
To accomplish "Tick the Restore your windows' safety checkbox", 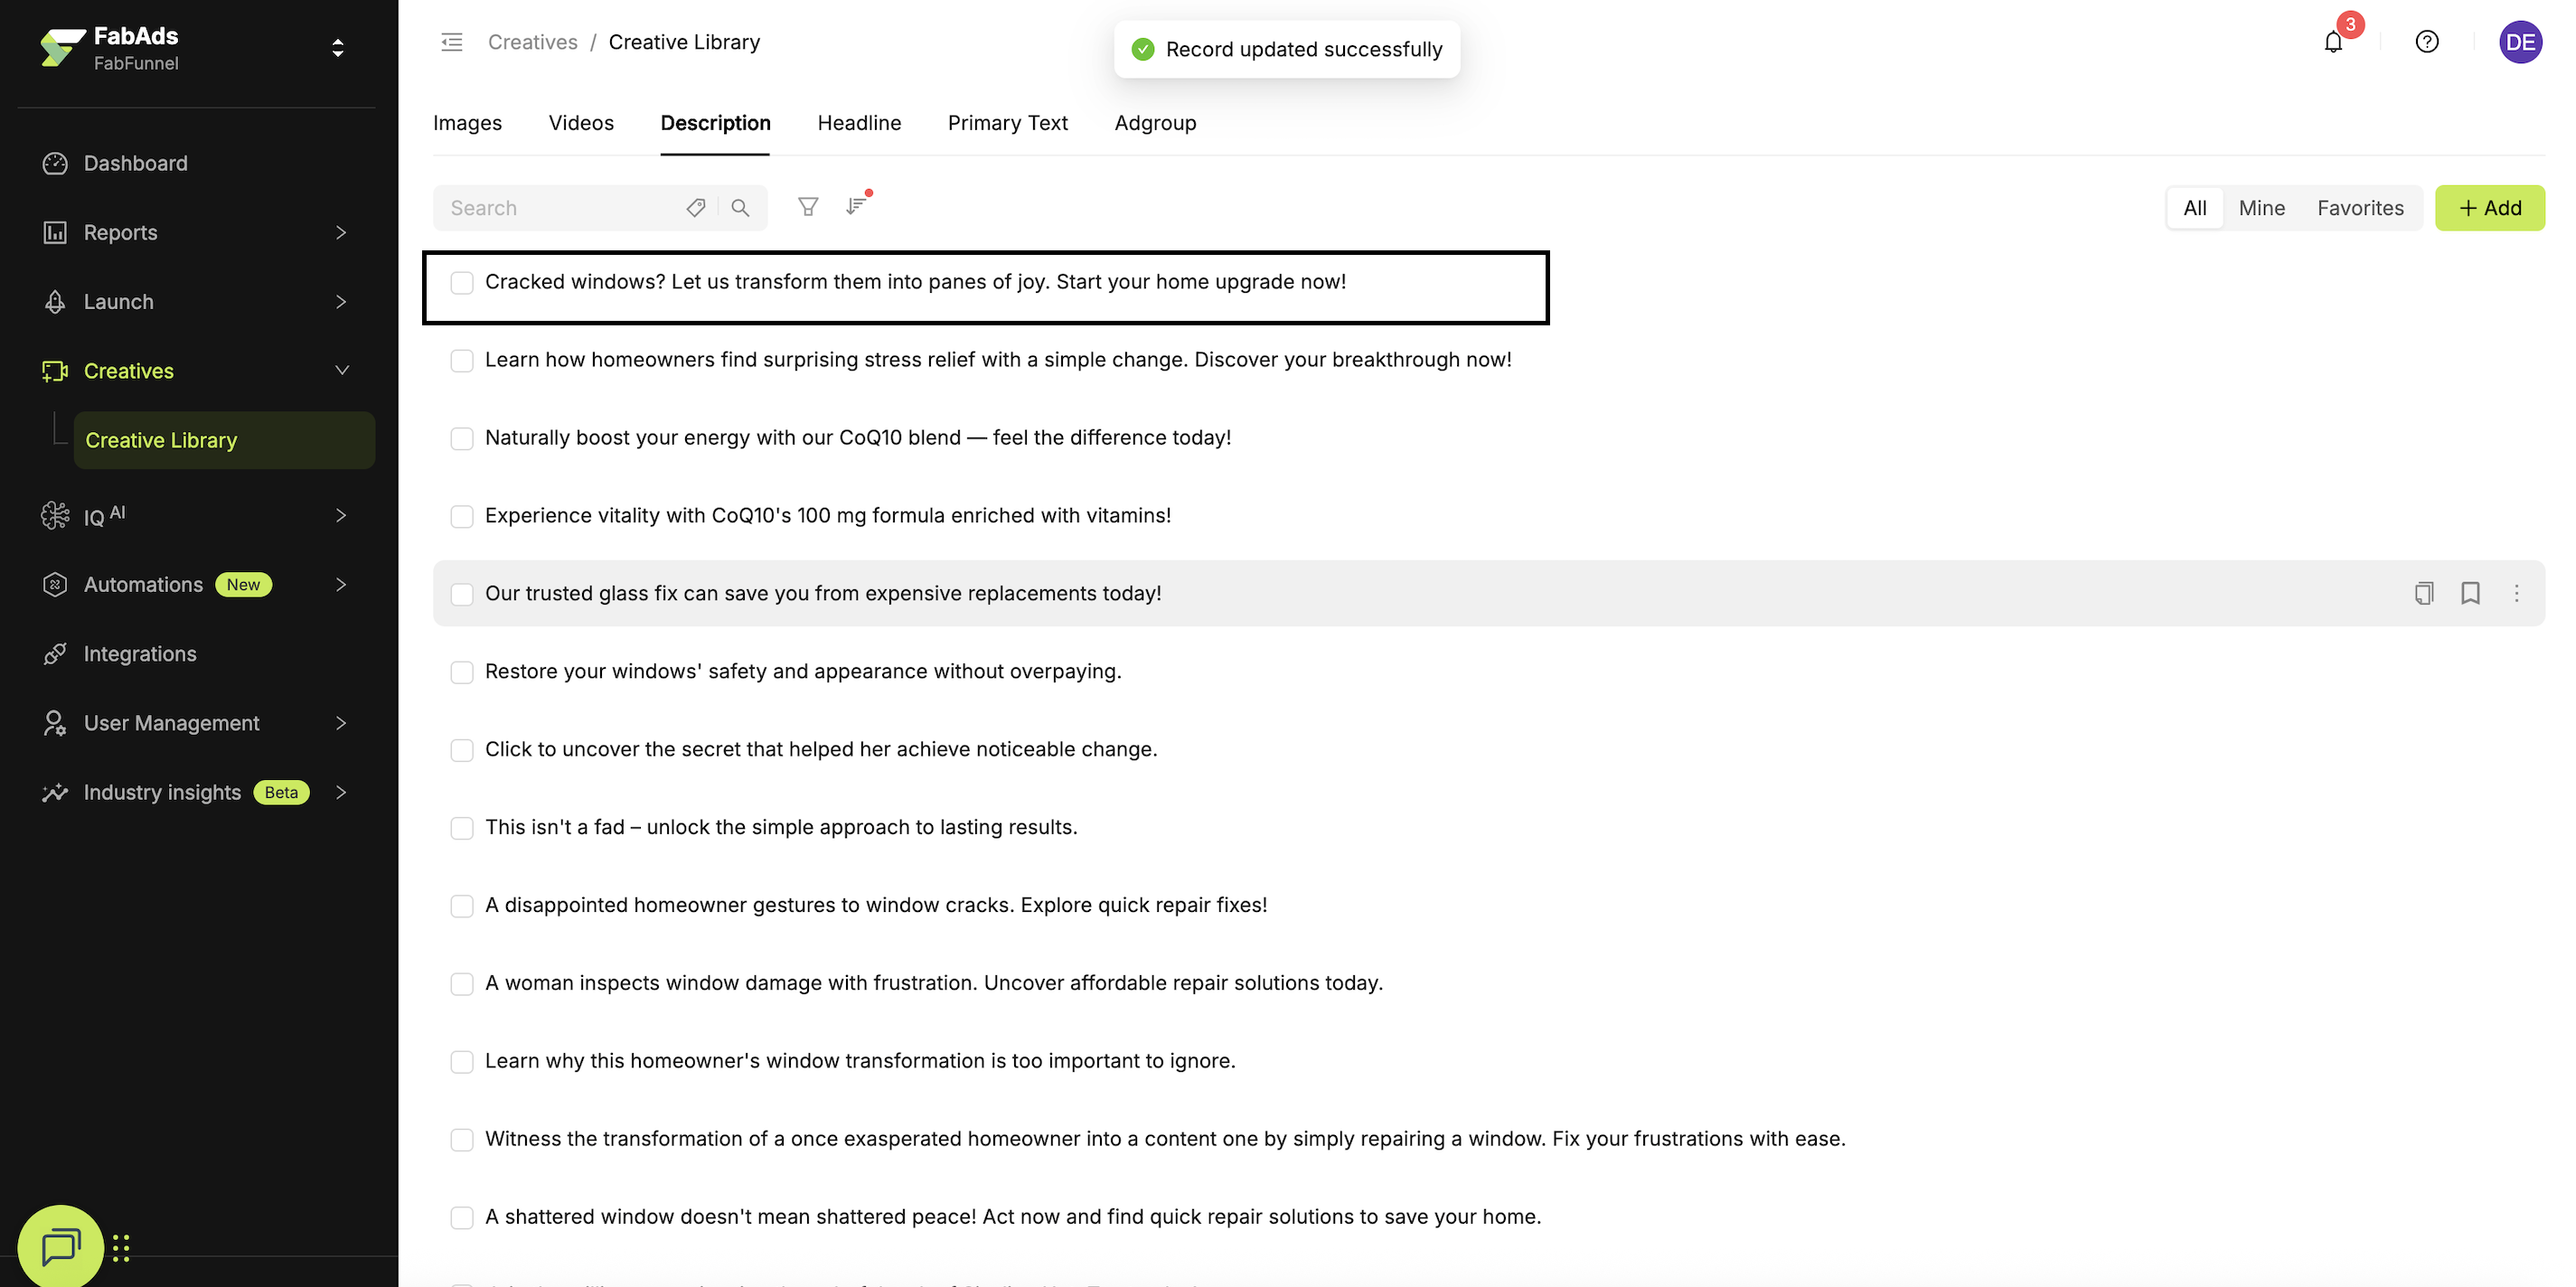I will (x=462, y=673).
